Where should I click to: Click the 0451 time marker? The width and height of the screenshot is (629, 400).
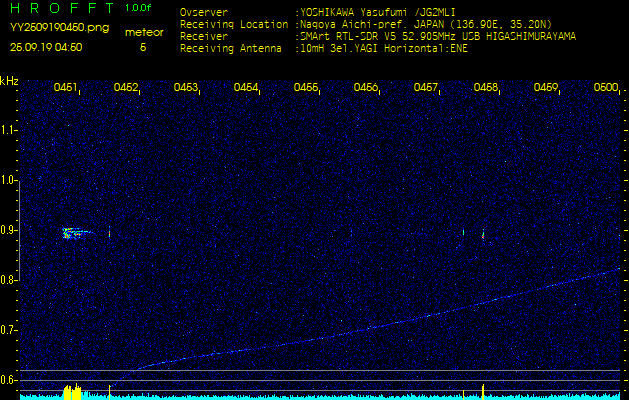click(66, 88)
